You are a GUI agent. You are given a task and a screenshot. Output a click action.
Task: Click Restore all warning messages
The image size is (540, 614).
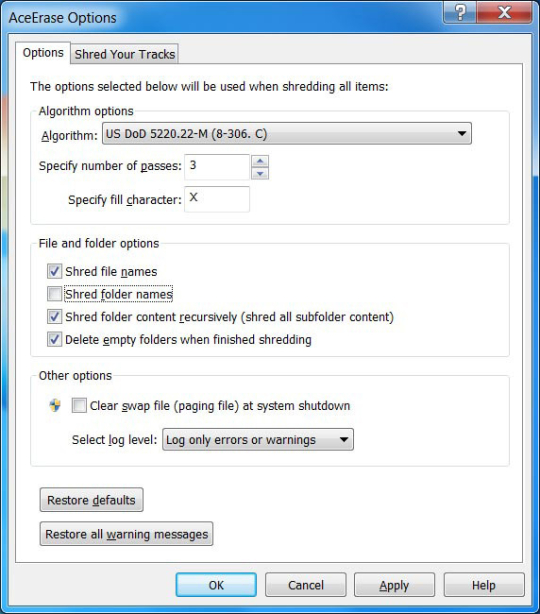pyautogui.click(x=126, y=534)
